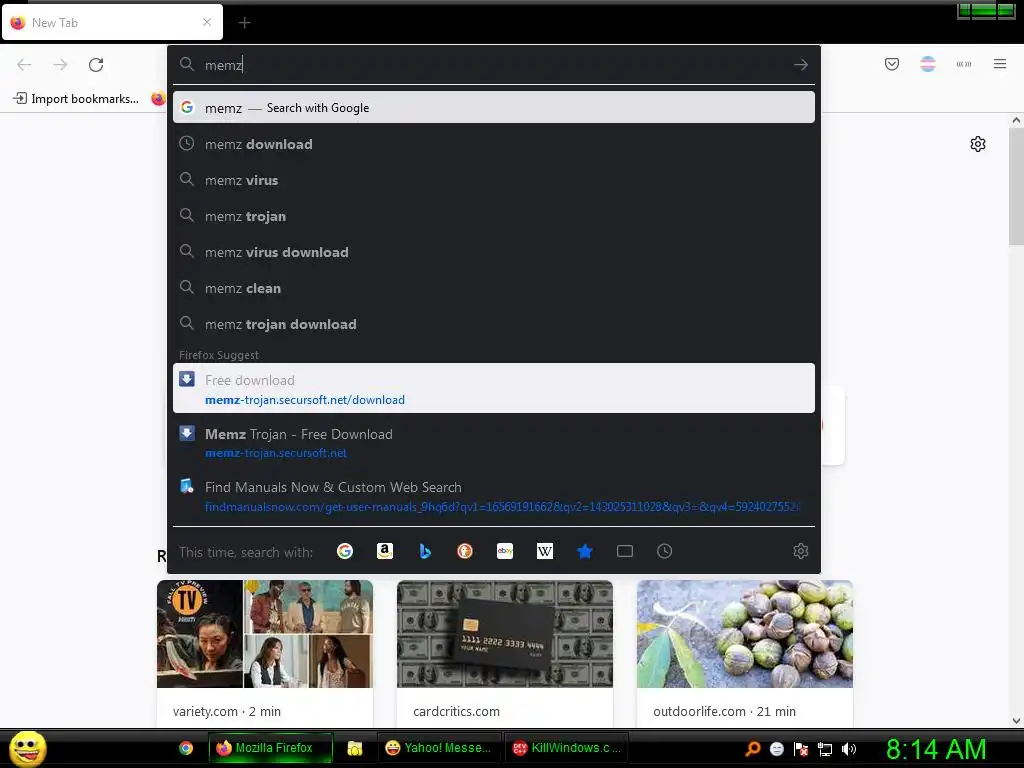The image size is (1024, 768).
Task: Switch to Mozilla Firefox taskbar button
Action: coord(270,748)
